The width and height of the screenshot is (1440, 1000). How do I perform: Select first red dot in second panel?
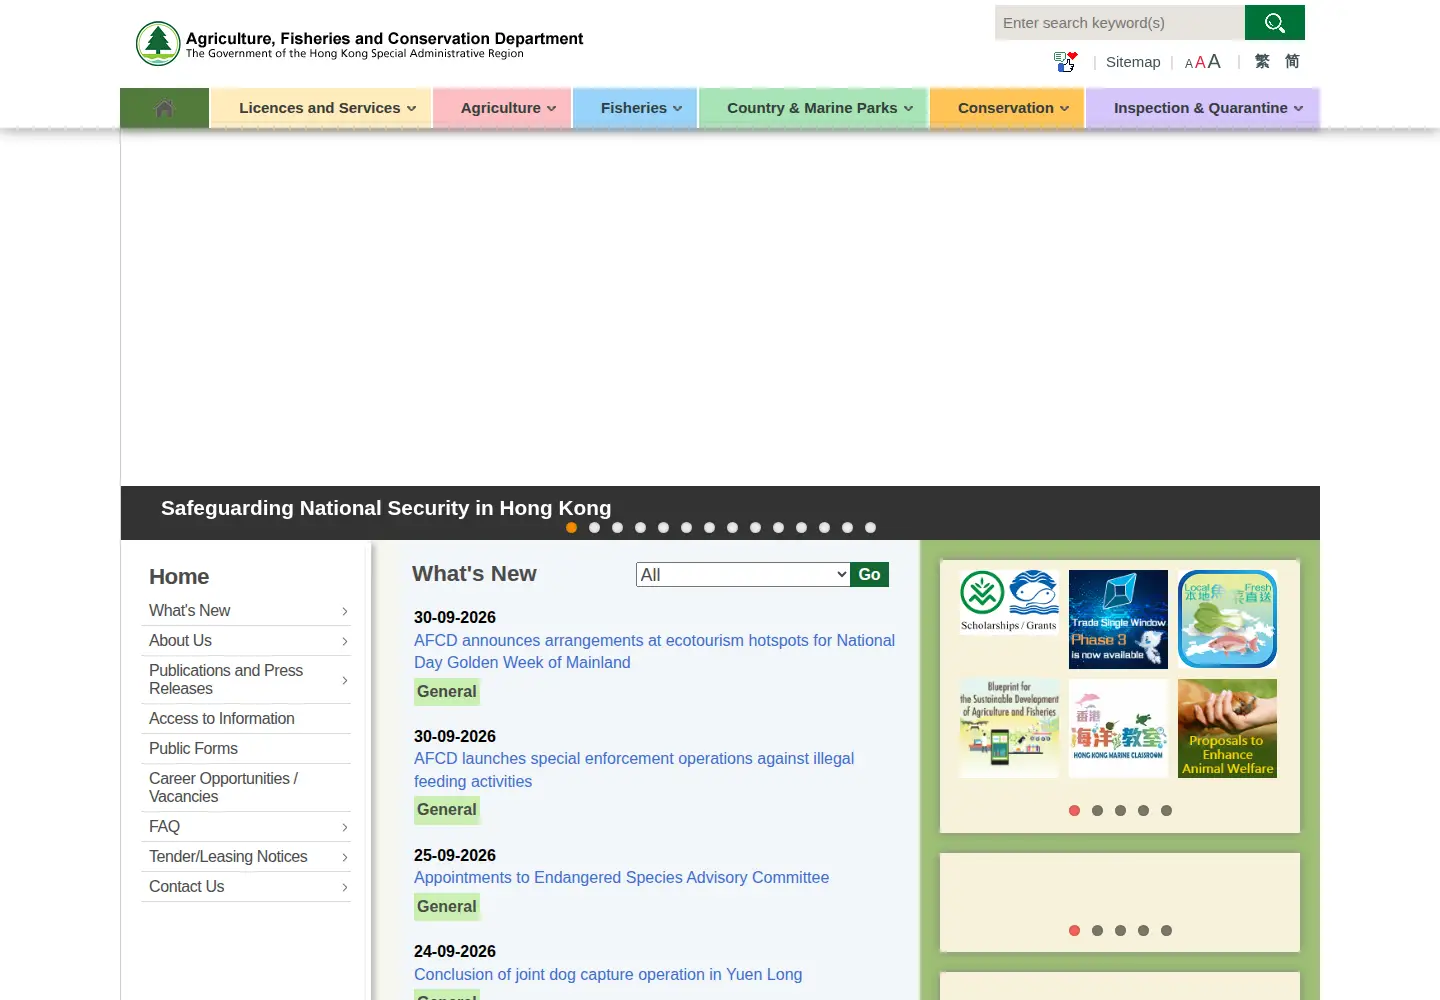click(x=1074, y=931)
